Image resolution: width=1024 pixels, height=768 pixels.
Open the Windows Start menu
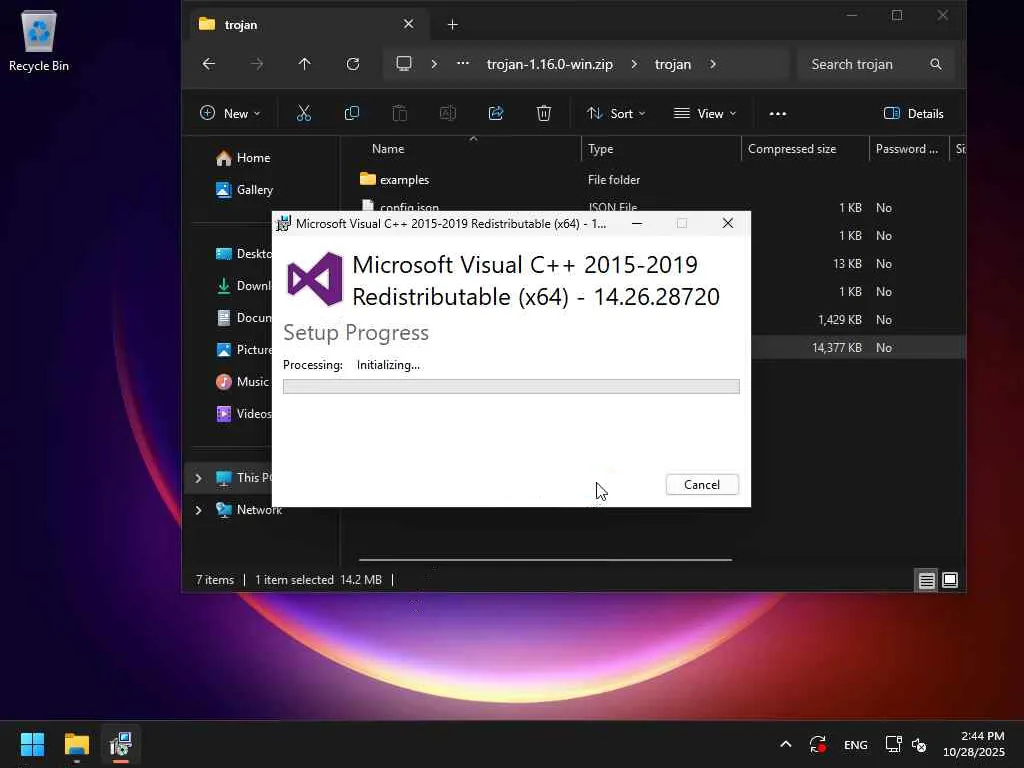point(32,744)
